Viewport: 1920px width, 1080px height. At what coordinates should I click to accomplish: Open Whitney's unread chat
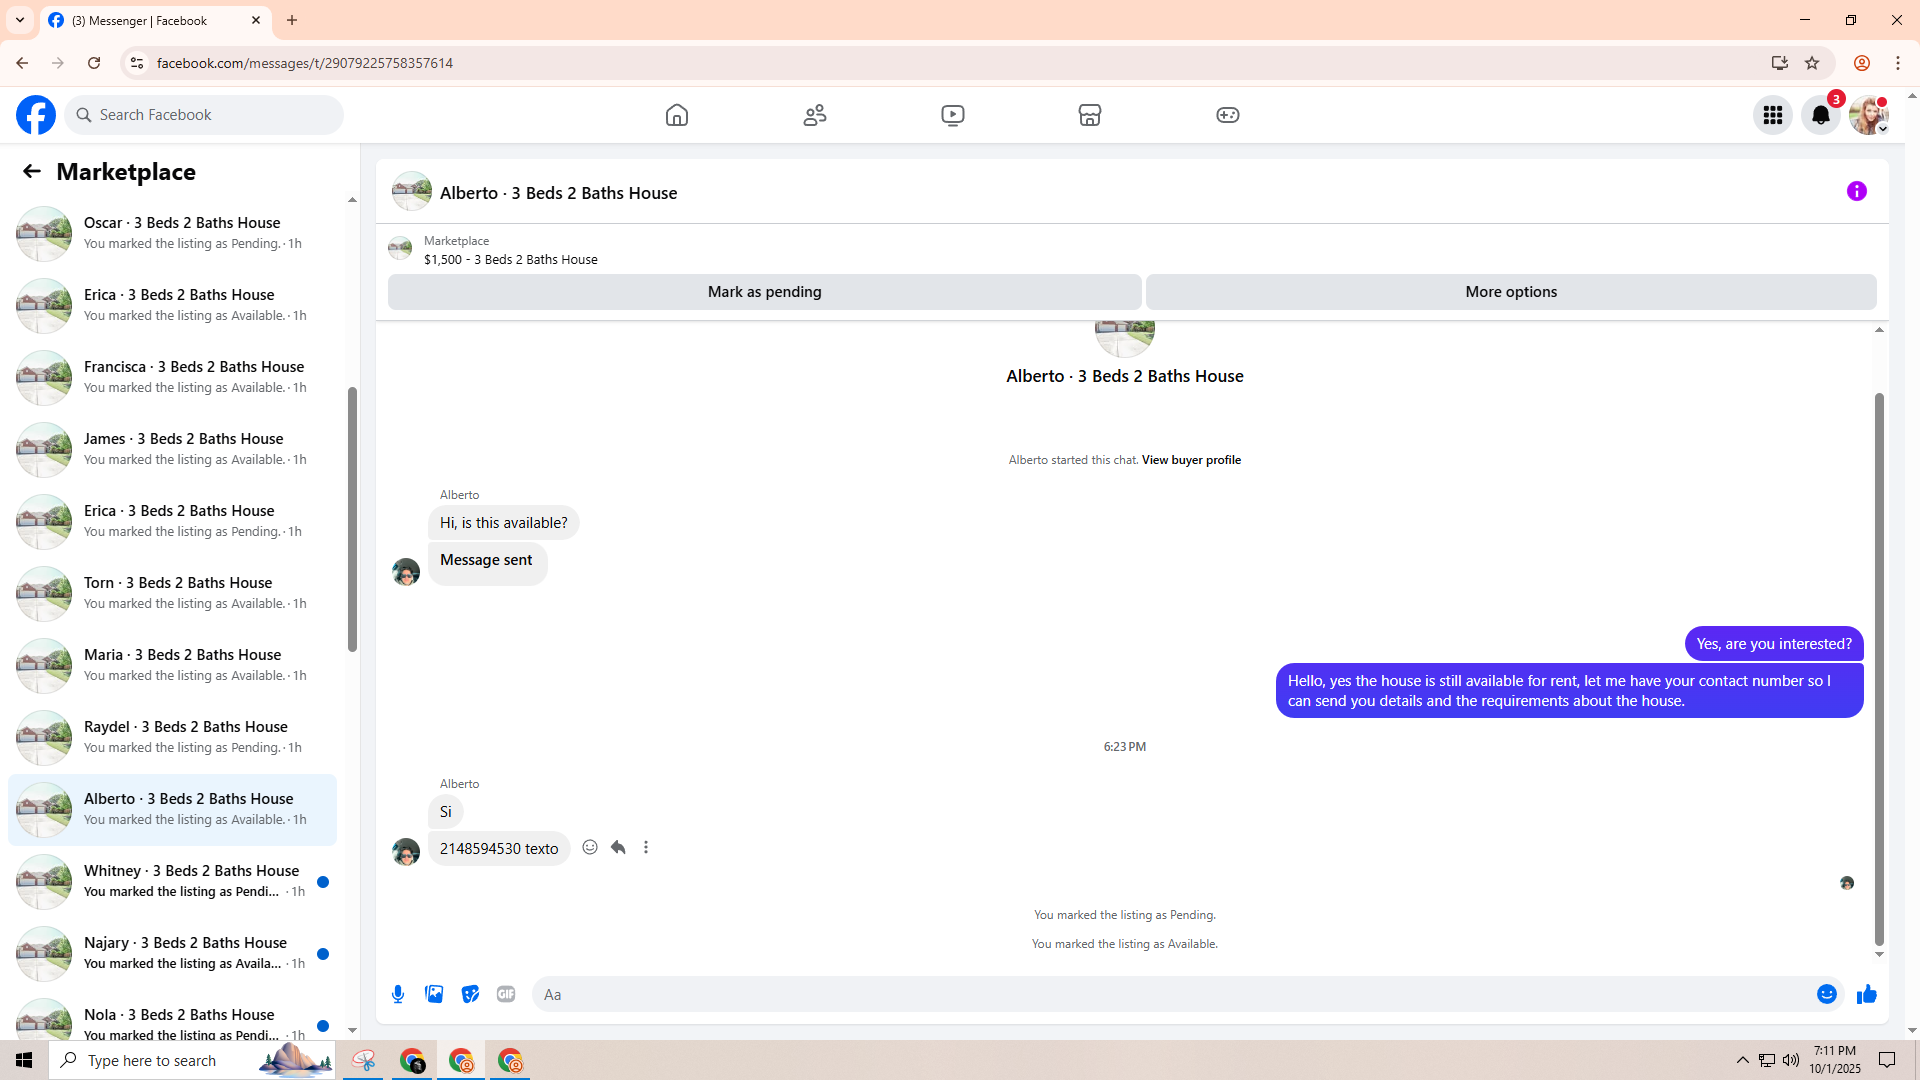click(x=172, y=881)
